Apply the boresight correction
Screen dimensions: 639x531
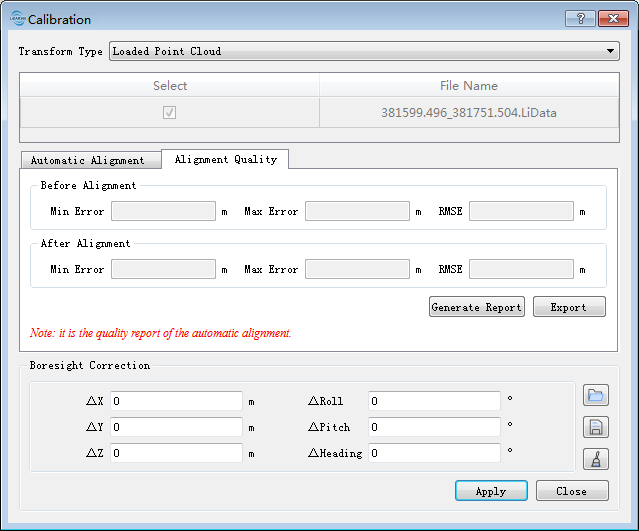(x=491, y=491)
